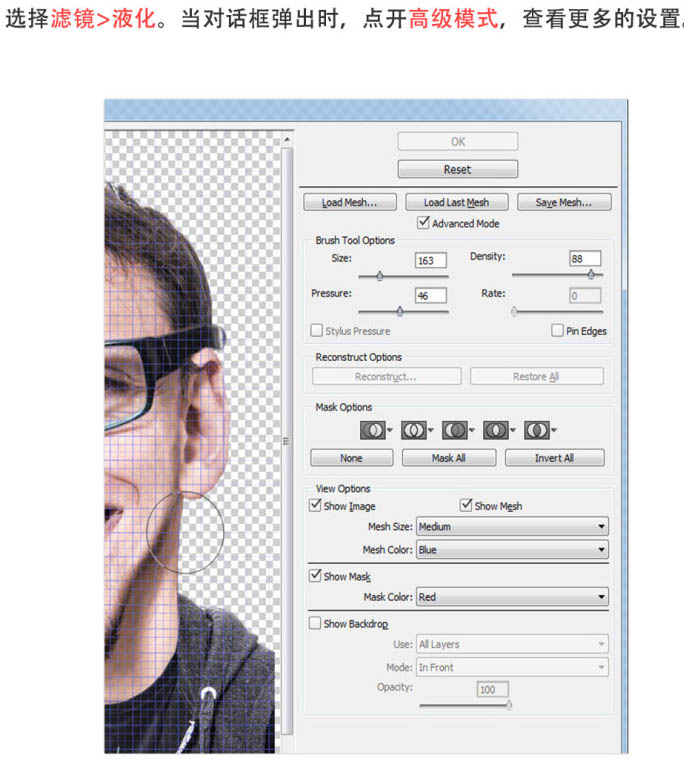Toggle the Show Image checkbox

click(x=315, y=505)
